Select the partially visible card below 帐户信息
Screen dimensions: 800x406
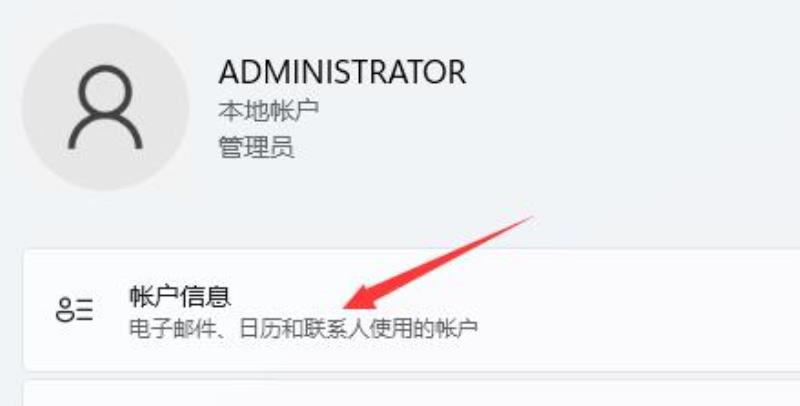pyautogui.click(x=412, y=393)
